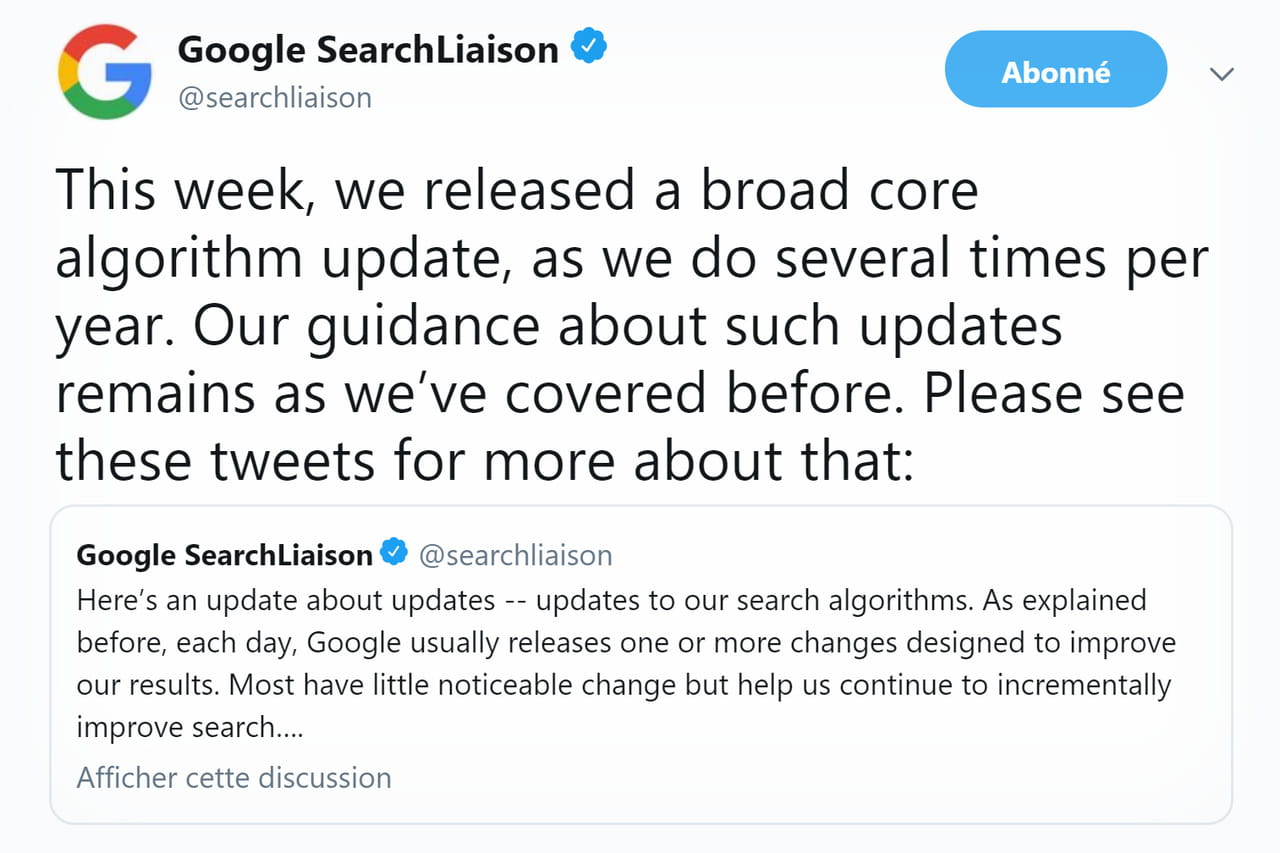Screen dimensions: 1280x853
Task: Click quoted line "improve search...."
Action: pos(190,728)
